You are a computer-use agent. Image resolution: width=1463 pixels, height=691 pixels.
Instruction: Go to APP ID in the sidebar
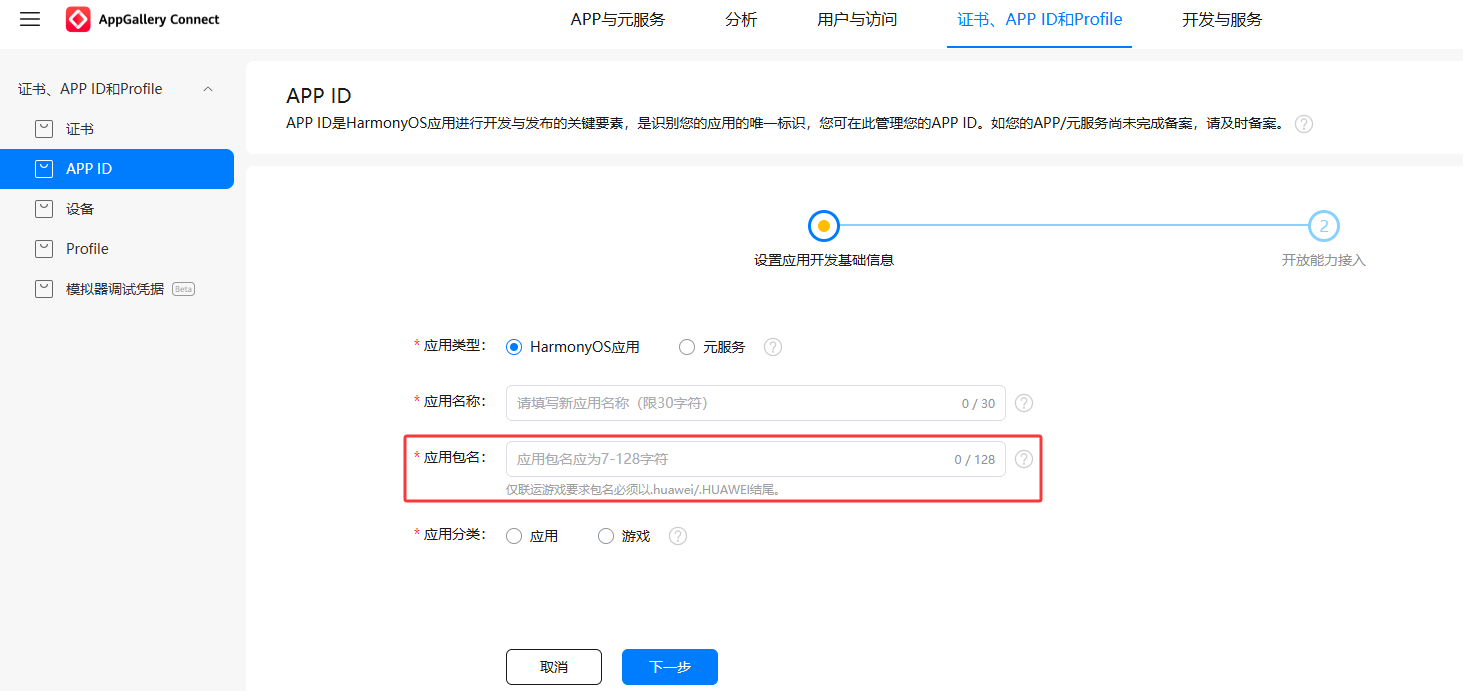click(117, 169)
